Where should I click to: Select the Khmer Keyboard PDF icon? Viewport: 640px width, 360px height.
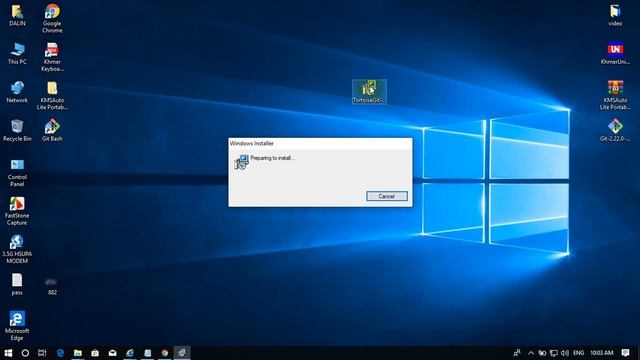pos(52,57)
